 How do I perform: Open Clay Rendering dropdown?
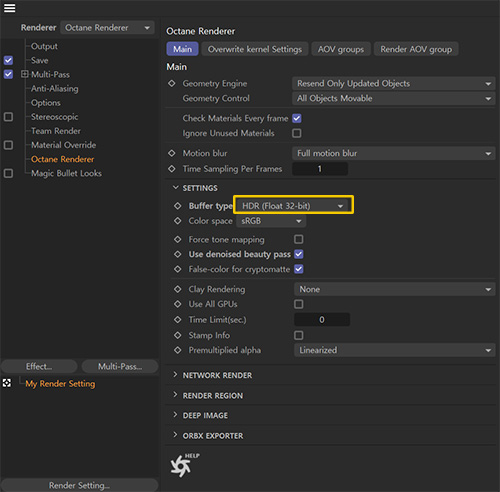click(x=395, y=289)
